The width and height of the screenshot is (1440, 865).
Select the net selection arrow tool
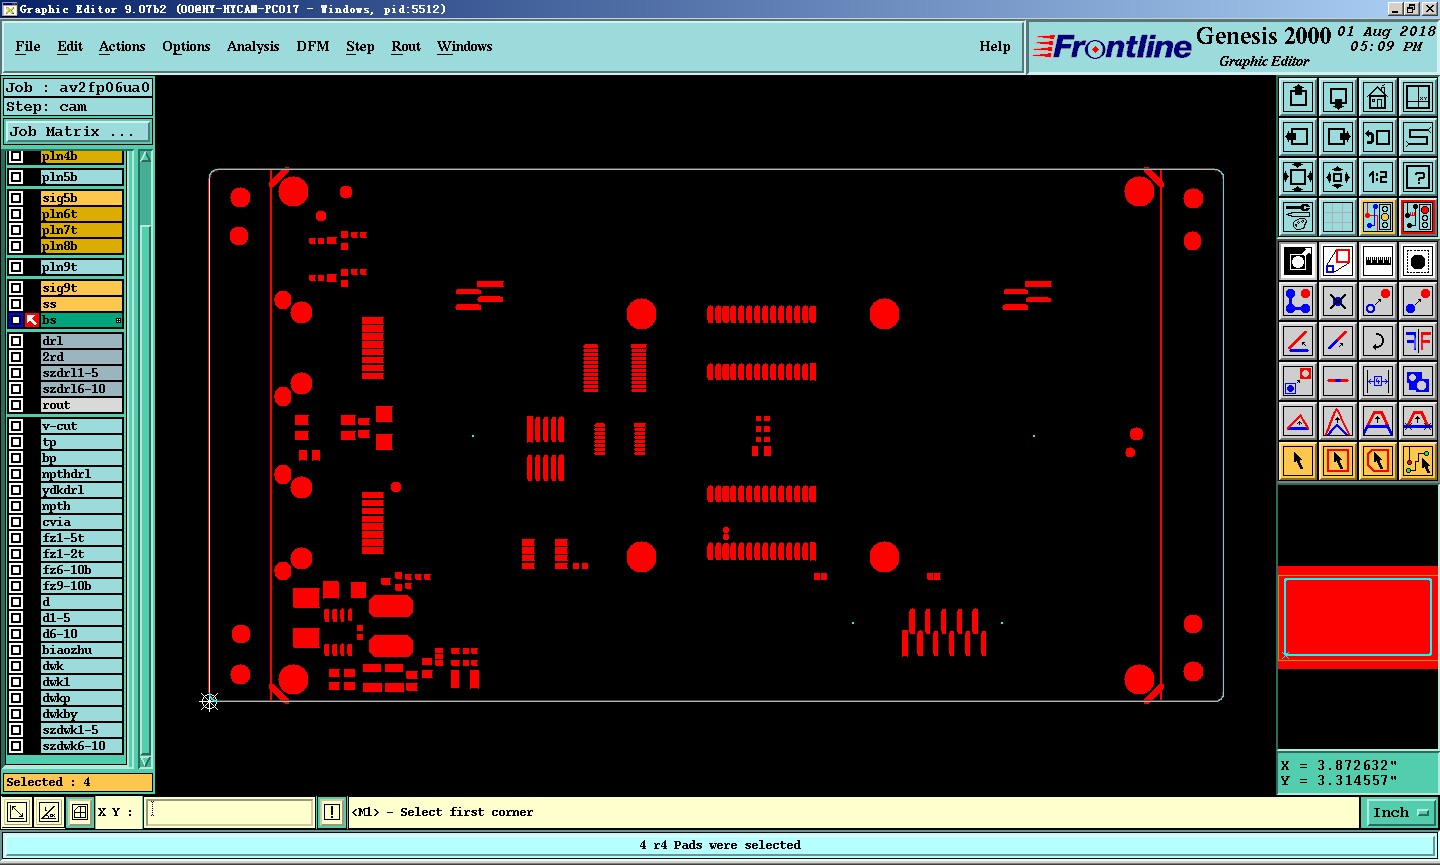[x=1418, y=461]
